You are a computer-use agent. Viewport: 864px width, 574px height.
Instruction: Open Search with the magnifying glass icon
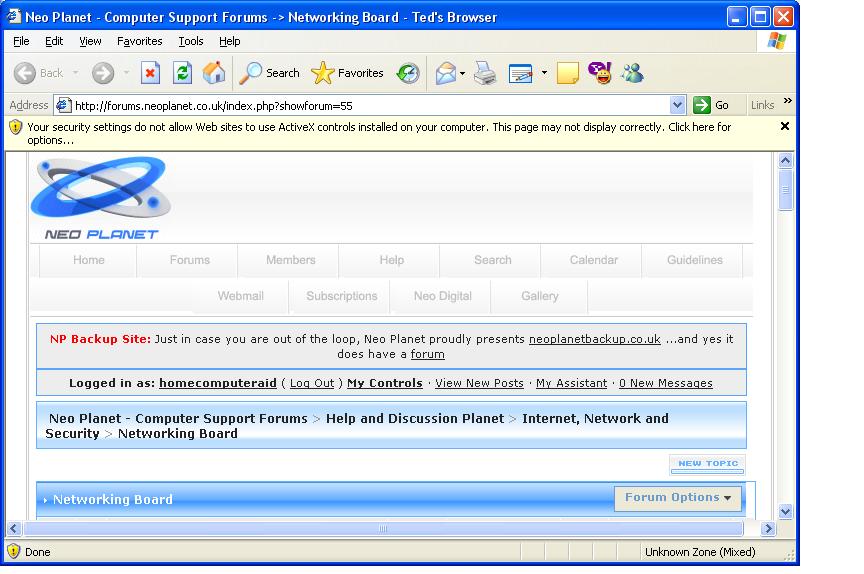tap(251, 73)
